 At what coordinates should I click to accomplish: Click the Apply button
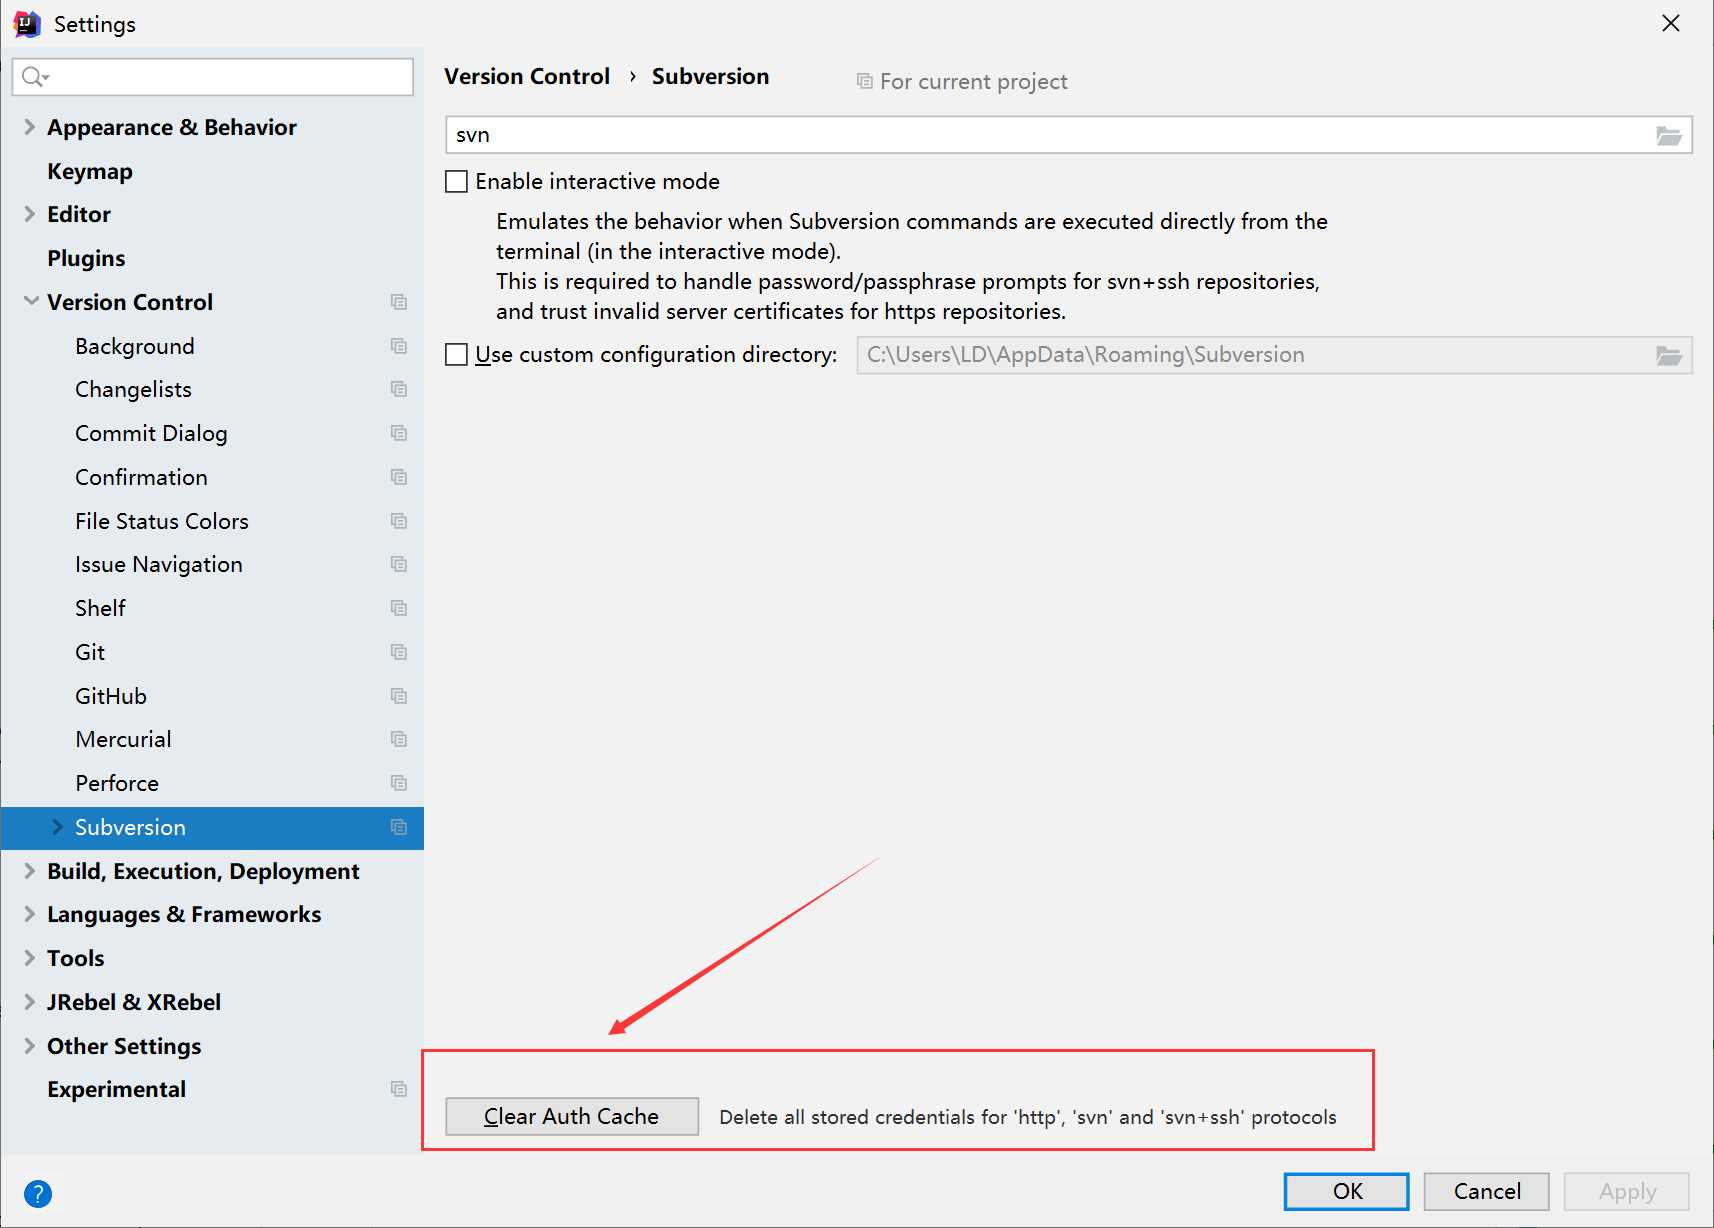point(1627,1191)
